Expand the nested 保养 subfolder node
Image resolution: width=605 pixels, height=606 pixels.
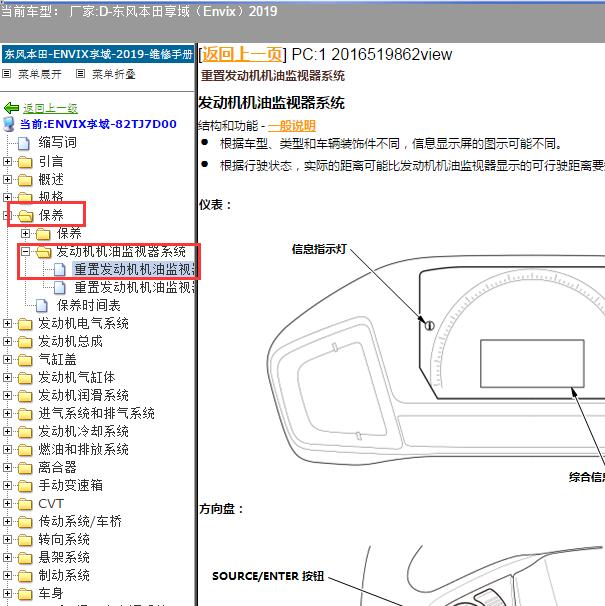(26, 233)
